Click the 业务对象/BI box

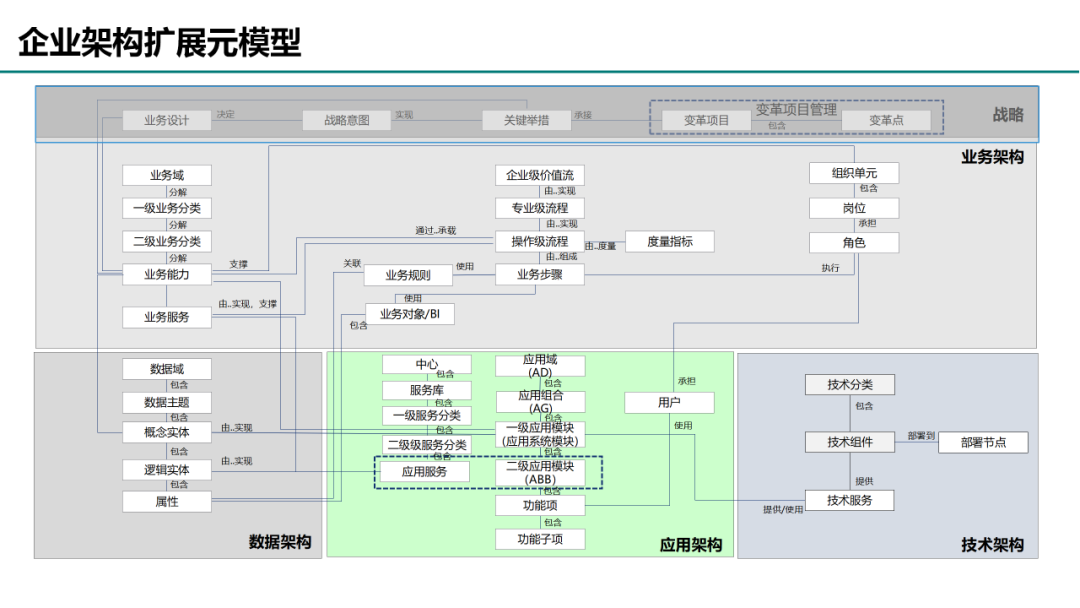pos(410,313)
